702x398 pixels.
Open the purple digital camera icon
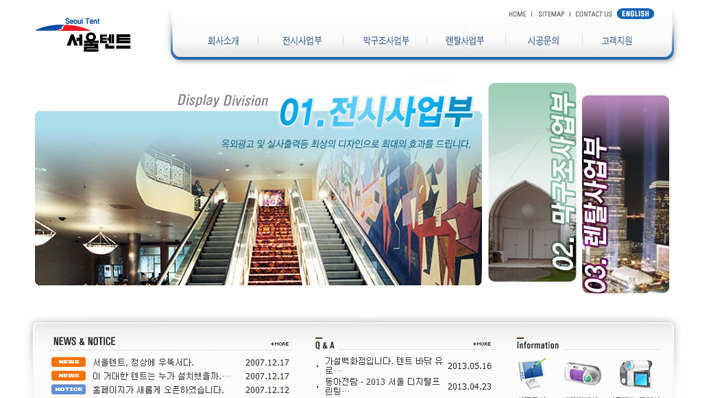tap(582, 373)
